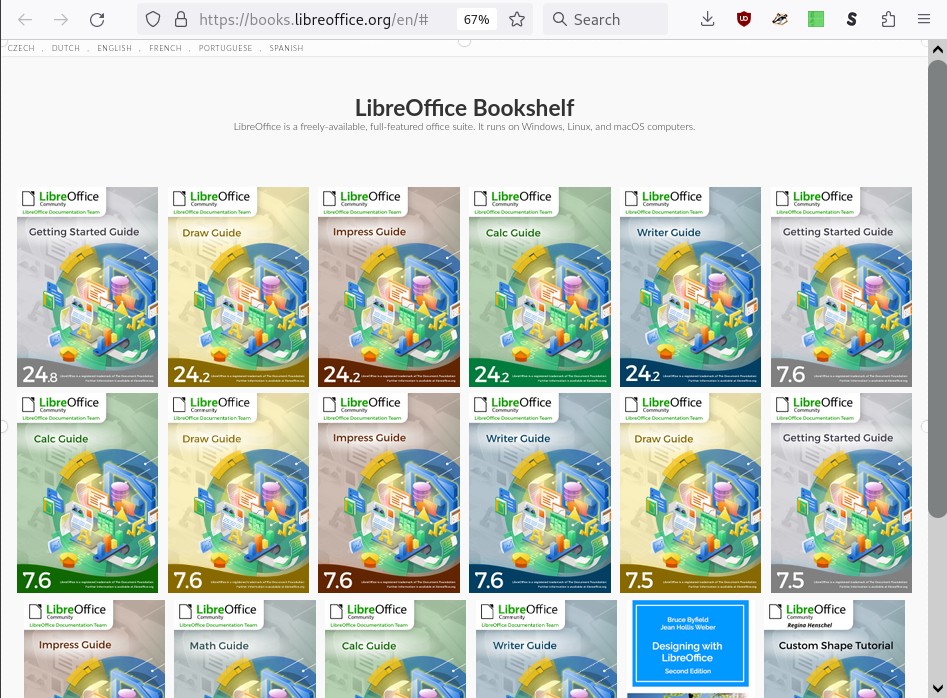
Task: Click the vertical scrollbar thumb
Action: tap(937, 289)
